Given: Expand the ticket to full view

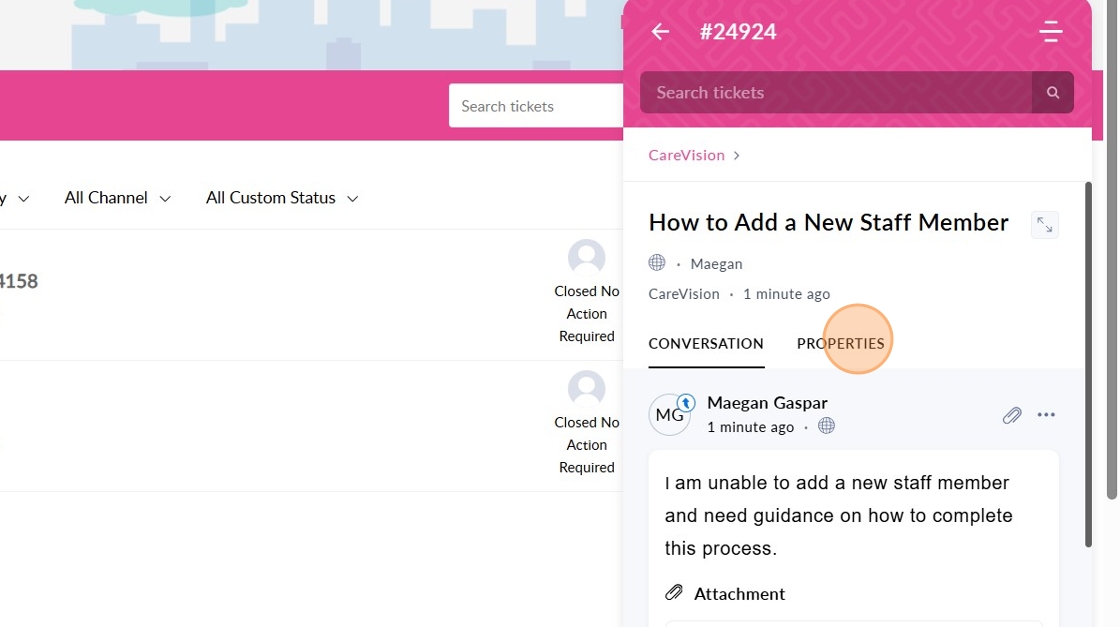Looking at the screenshot, I should [x=1044, y=225].
